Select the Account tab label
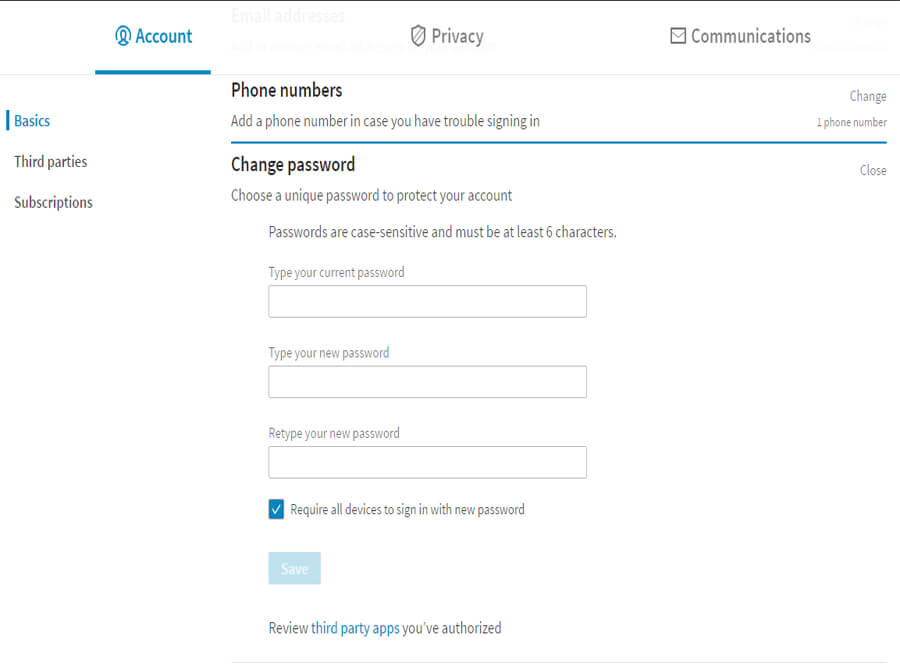The image size is (900, 668). 164,36
